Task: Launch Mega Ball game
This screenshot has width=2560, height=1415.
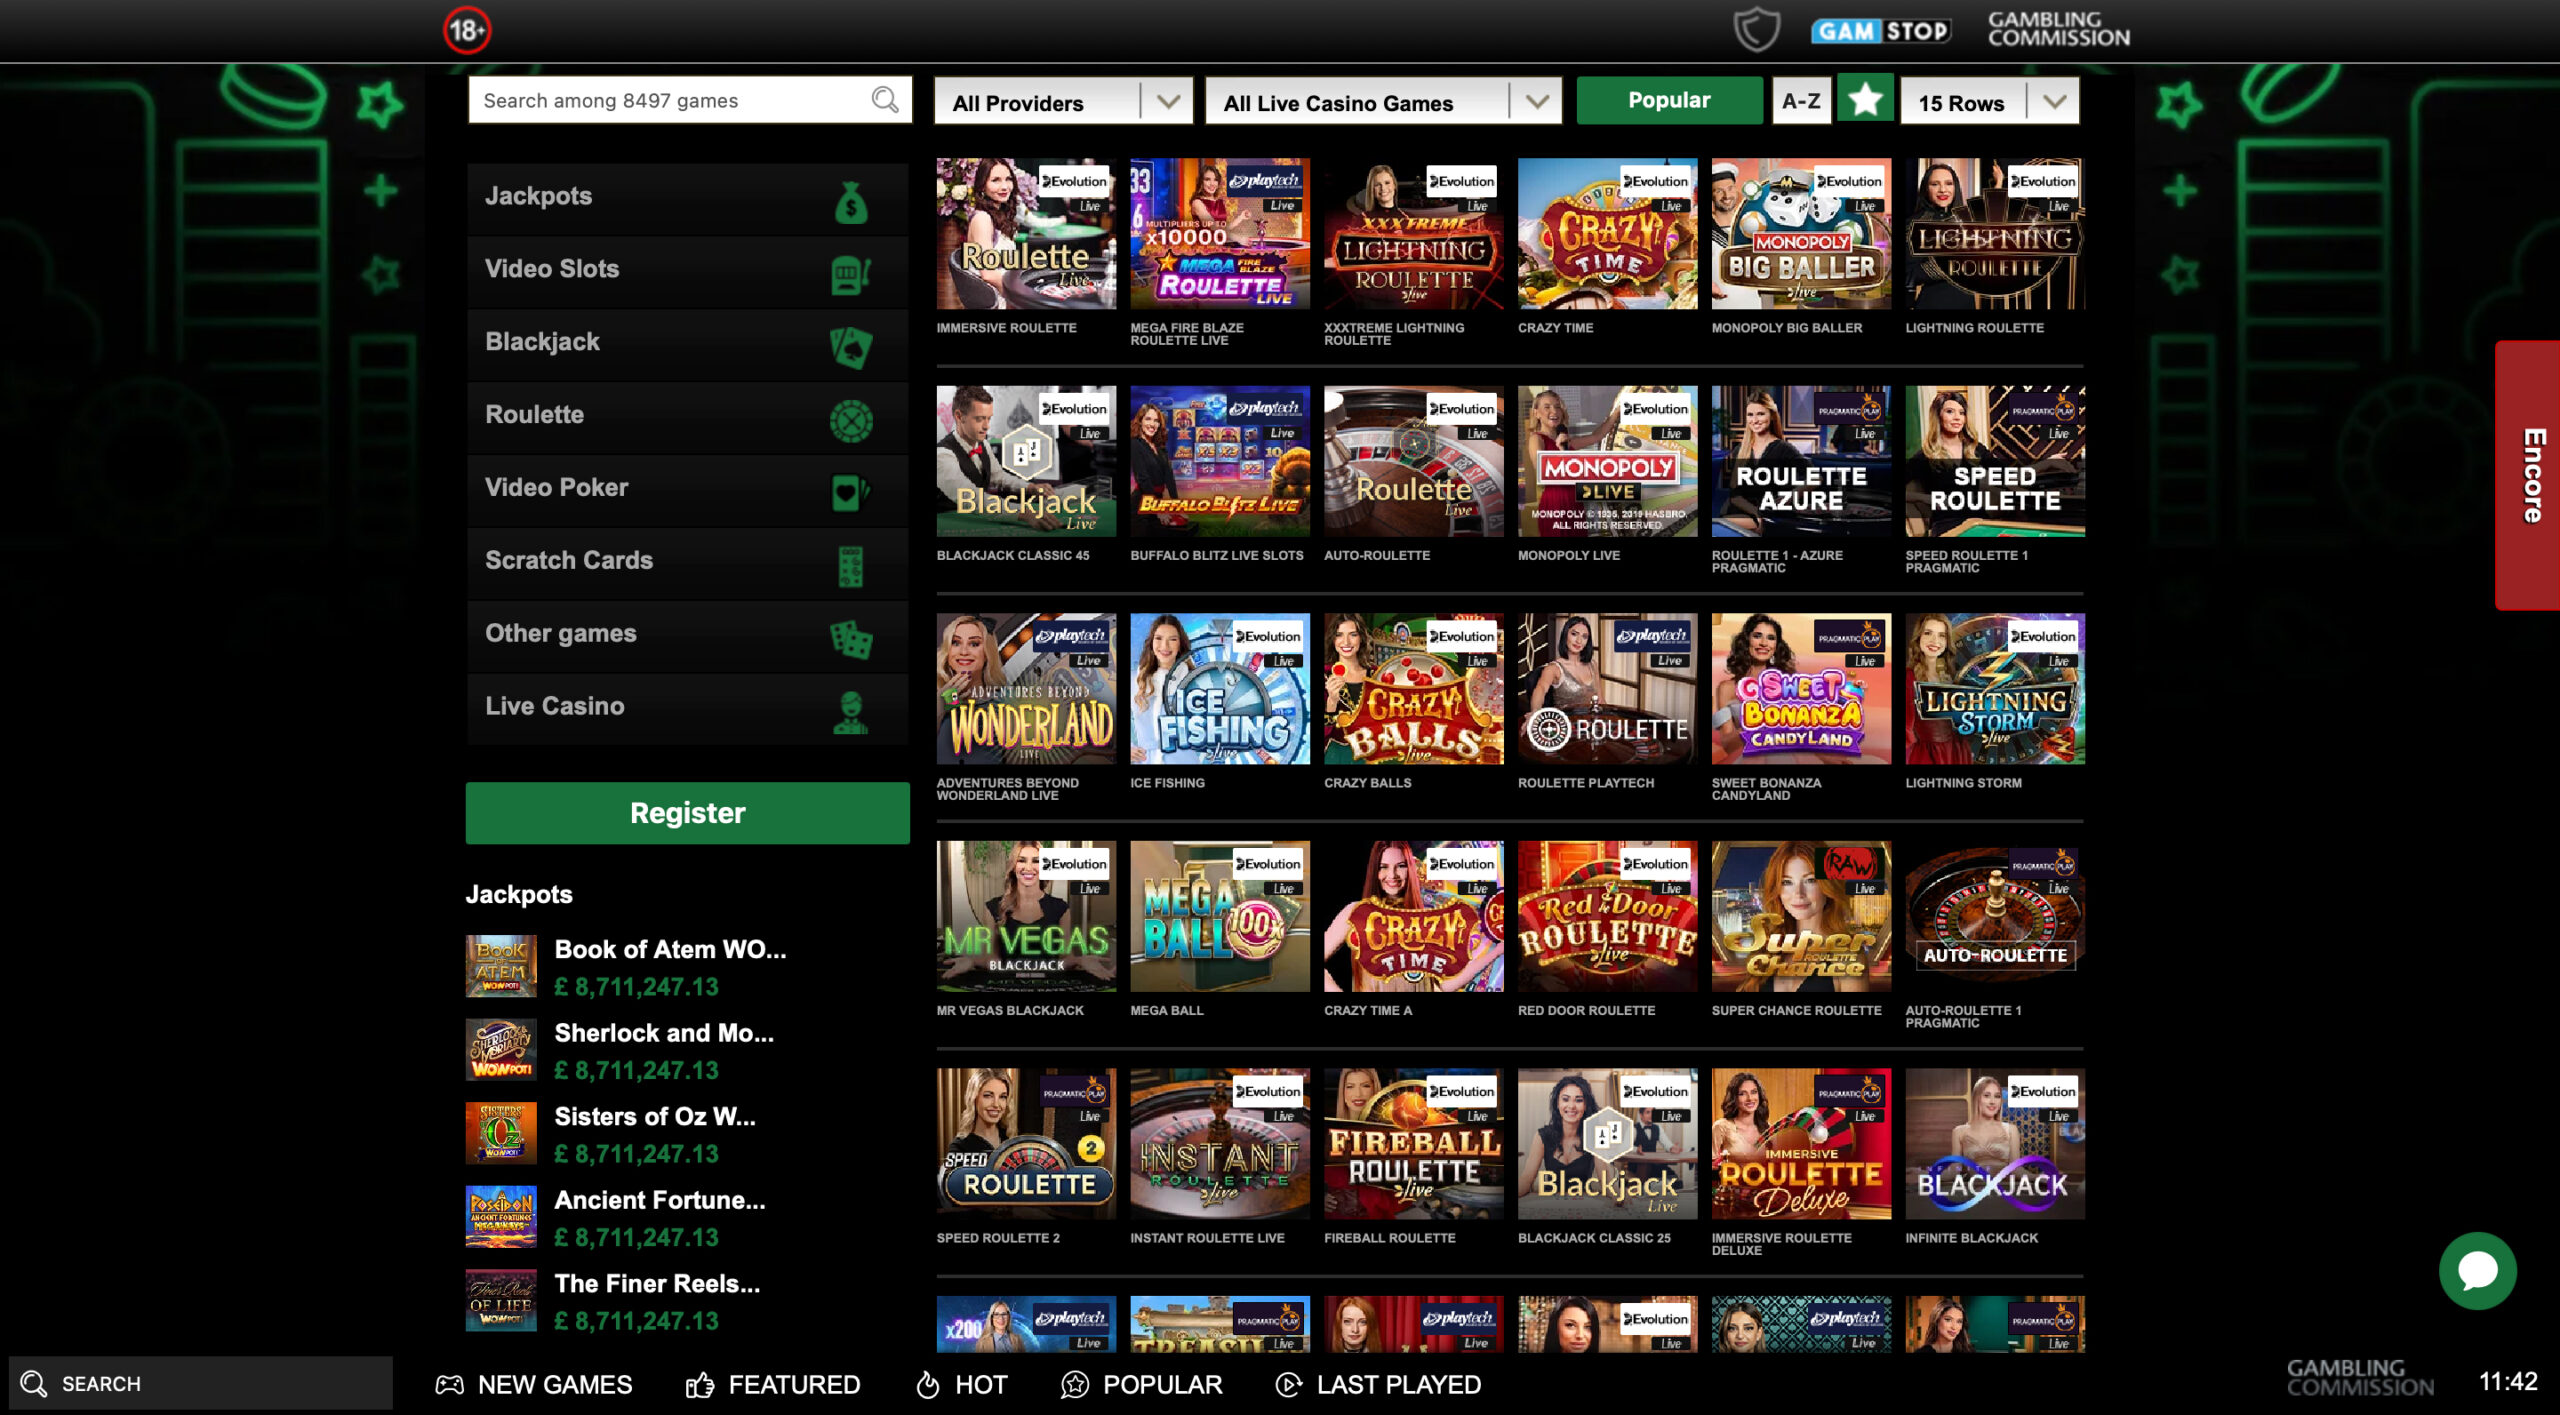Action: (1220, 917)
